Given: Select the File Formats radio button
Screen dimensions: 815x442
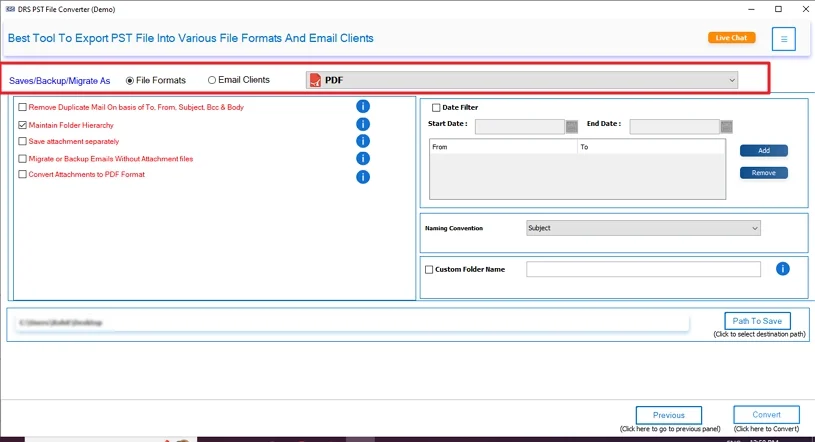Looking at the screenshot, I should (x=130, y=81).
